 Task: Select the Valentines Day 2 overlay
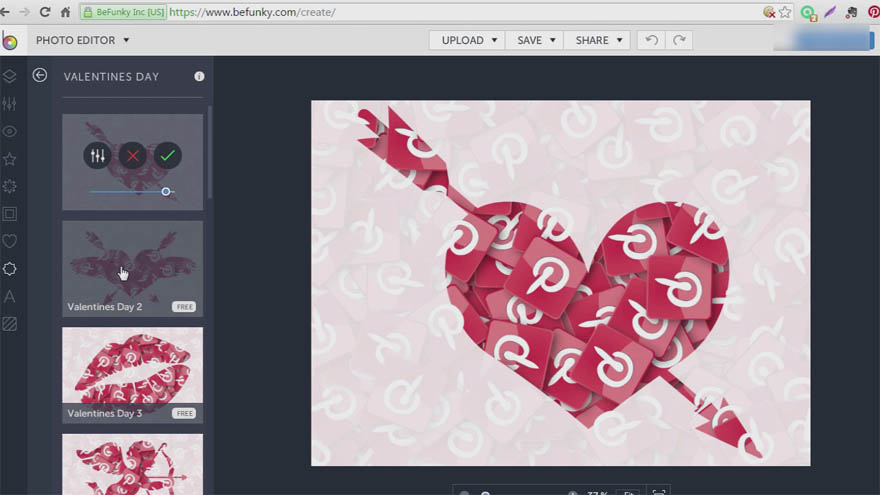tap(132, 269)
